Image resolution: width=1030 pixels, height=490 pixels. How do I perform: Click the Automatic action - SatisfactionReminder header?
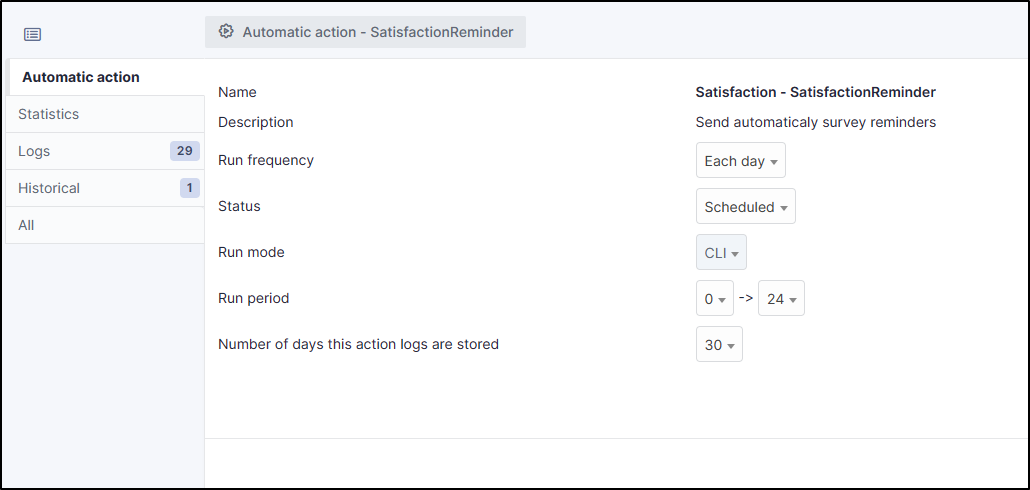click(377, 32)
